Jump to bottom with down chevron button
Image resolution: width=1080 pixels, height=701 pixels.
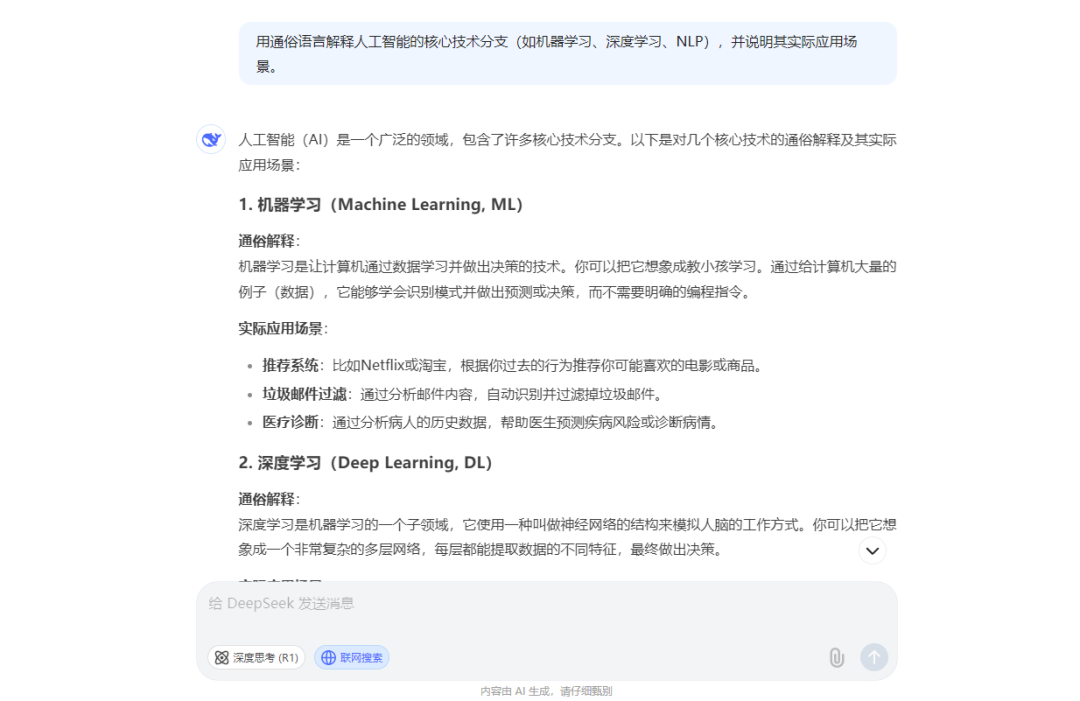click(872, 550)
